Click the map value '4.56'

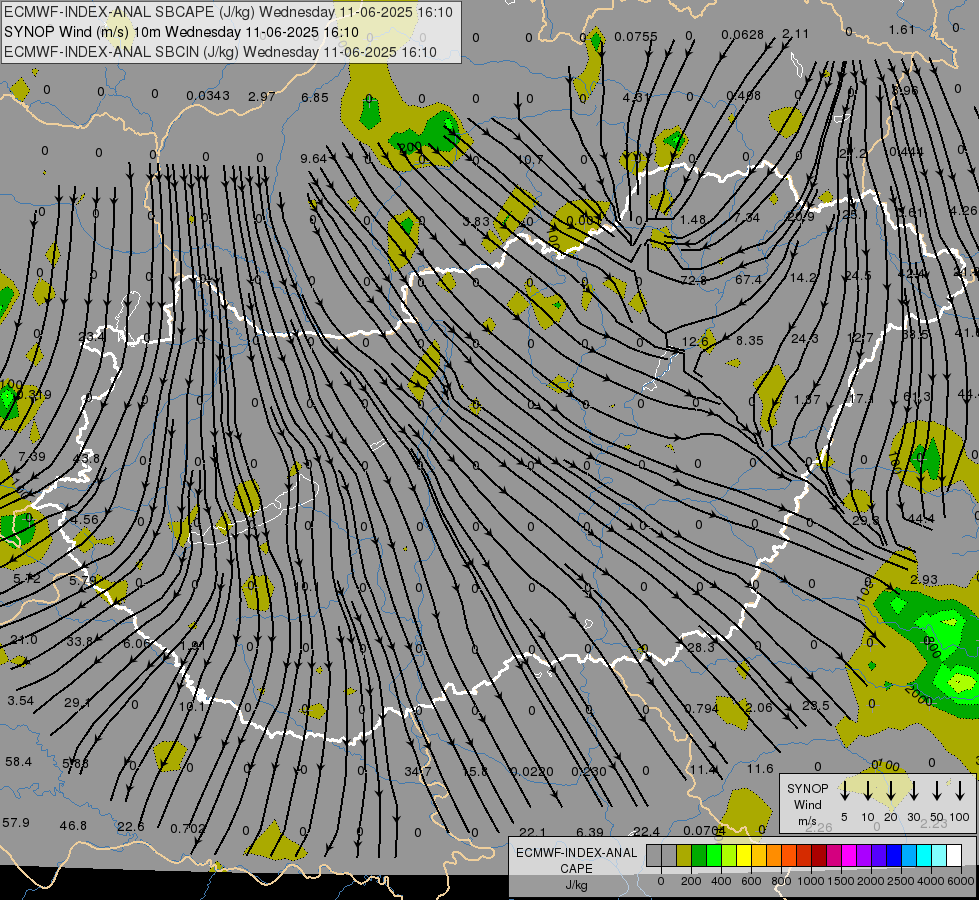pos(84,520)
